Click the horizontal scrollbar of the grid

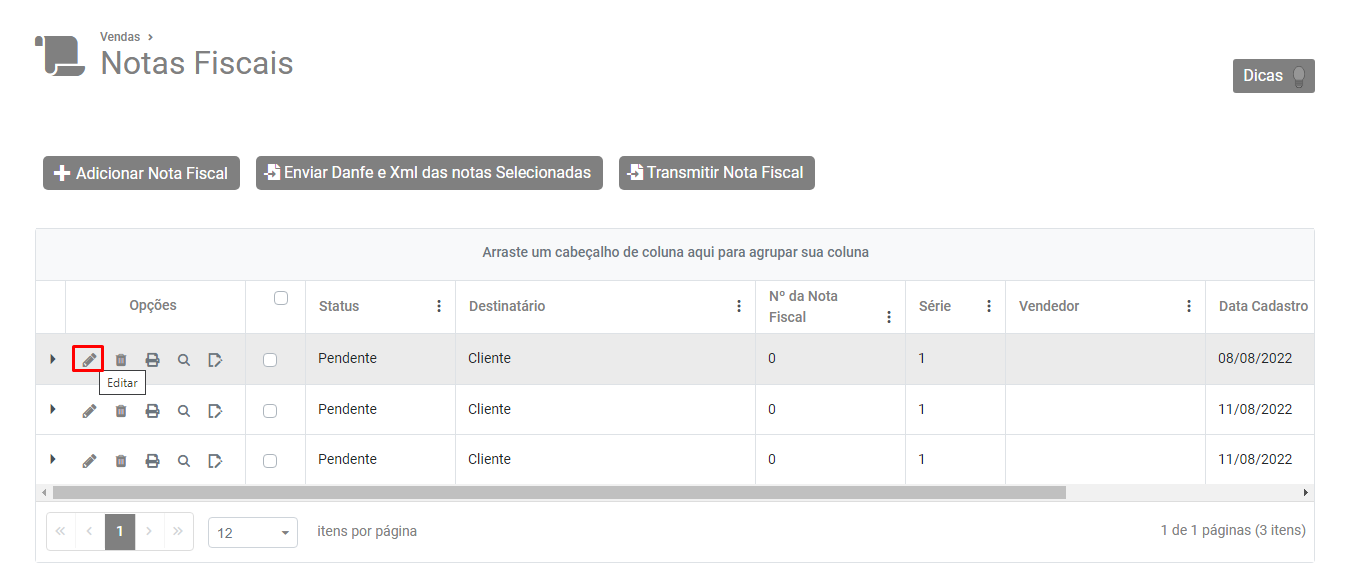[x=559, y=493]
